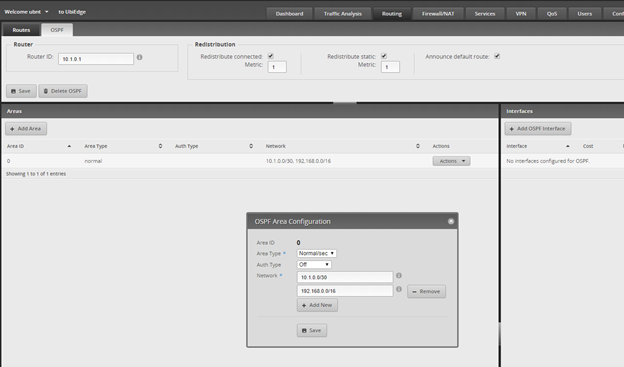Image resolution: width=624 pixels, height=367 pixels.
Task: Open the Users tab
Action: pos(585,14)
